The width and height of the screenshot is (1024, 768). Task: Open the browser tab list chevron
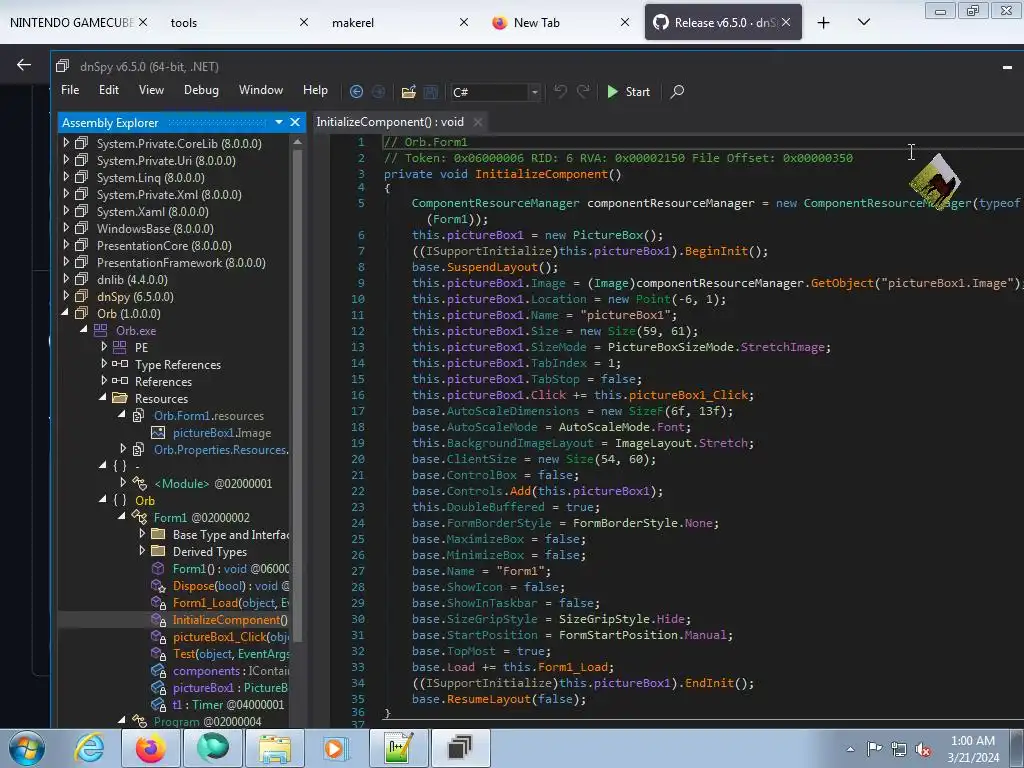point(863,22)
